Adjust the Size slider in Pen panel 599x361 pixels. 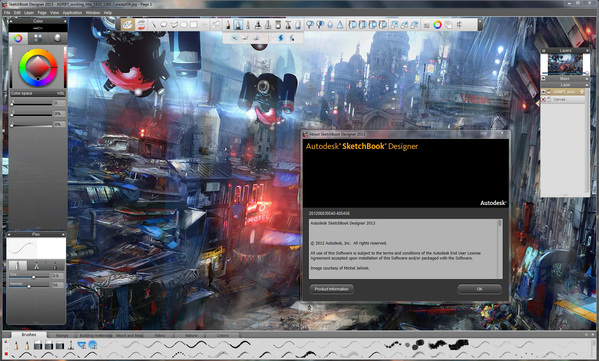coord(29,277)
